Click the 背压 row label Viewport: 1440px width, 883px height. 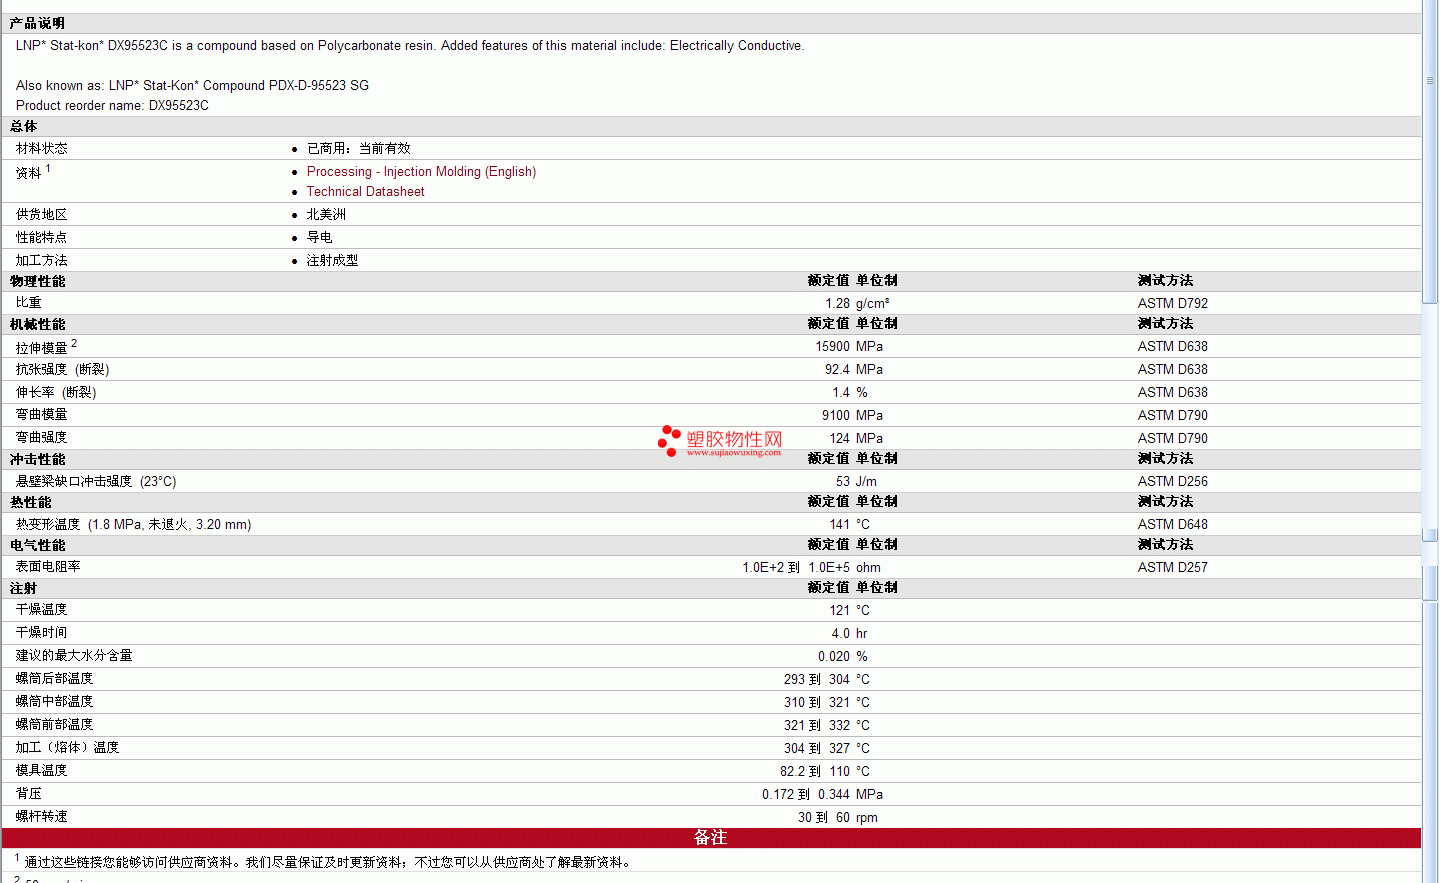(29, 794)
